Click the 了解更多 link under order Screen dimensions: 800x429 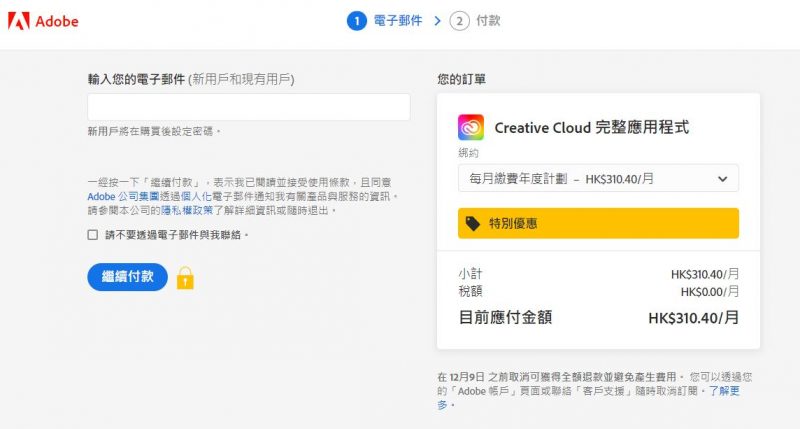point(724,391)
